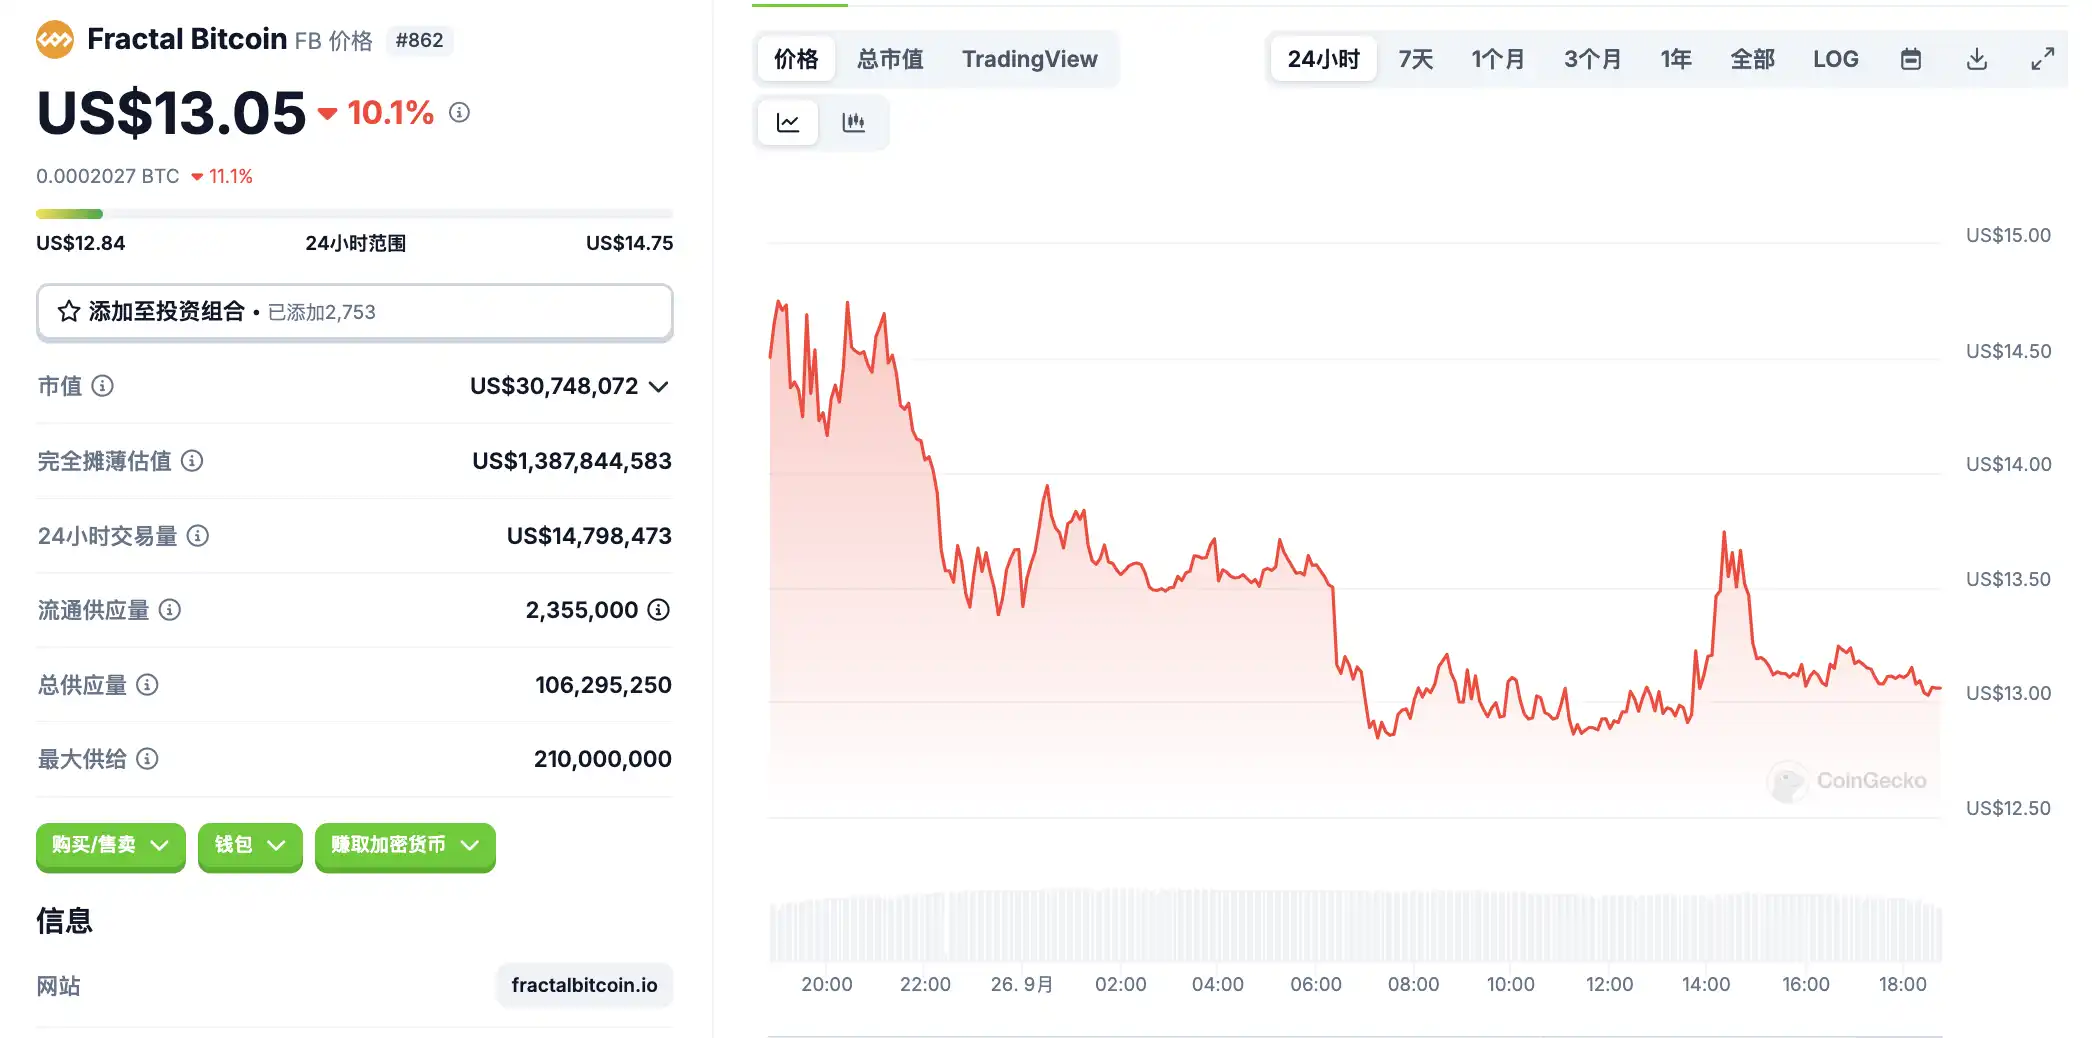Open the fractalbitcoin.io website link
Image resolution: width=2092 pixels, height=1038 pixels.
pos(584,986)
